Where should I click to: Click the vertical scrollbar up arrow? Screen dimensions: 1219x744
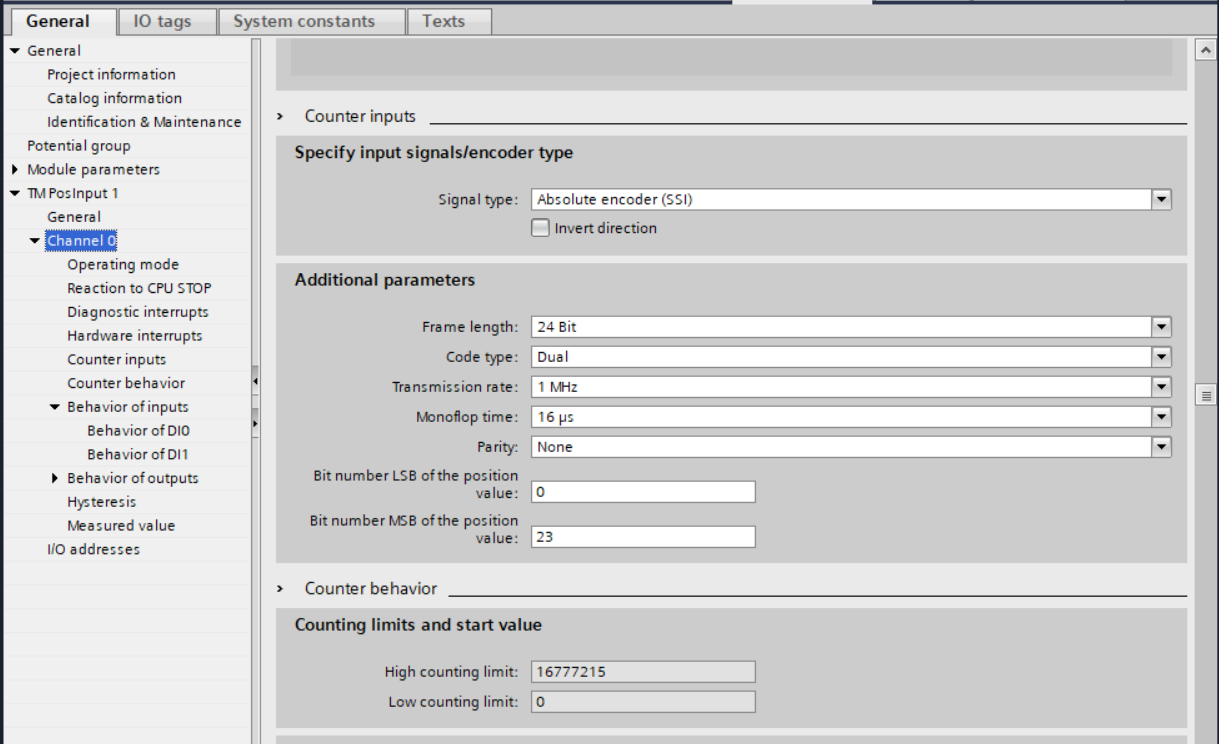coord(1206,49)
